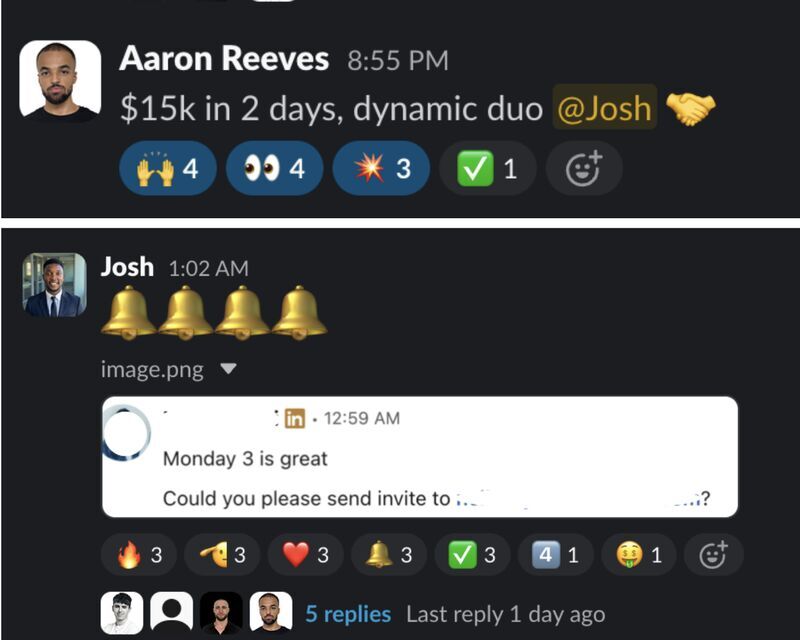This screenshot has height=640, width=800.
Task: Toggle the collision explosion reaction
Action: [x=381, y=168]
